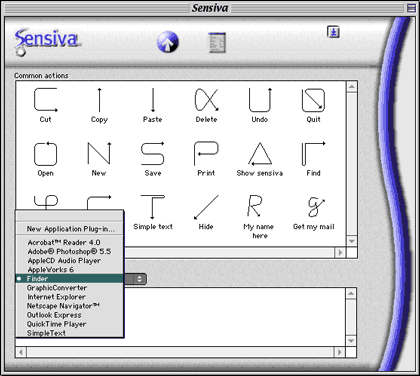Choose the highlighted Finder menu entry
The height and width of the screenshot is (376, 420).
[x=70, y=278]
